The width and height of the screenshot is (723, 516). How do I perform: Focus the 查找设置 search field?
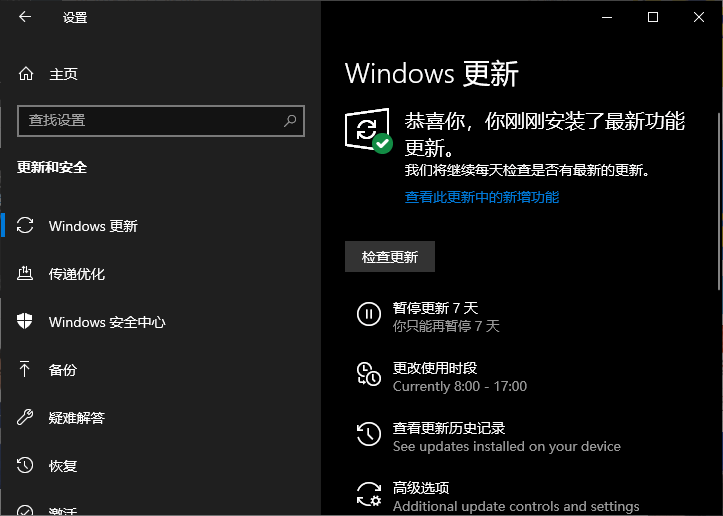pos(161,121)
